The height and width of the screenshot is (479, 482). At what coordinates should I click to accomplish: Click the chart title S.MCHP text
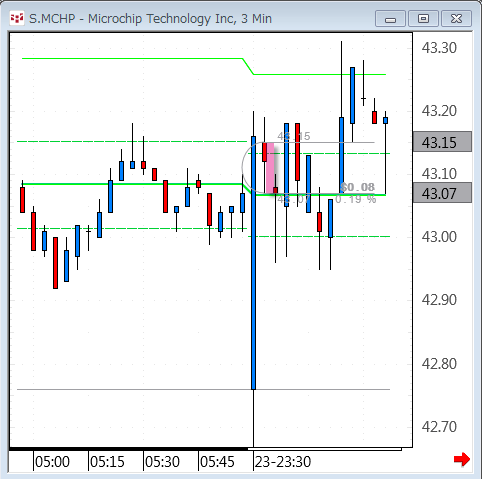pos(52,19)
